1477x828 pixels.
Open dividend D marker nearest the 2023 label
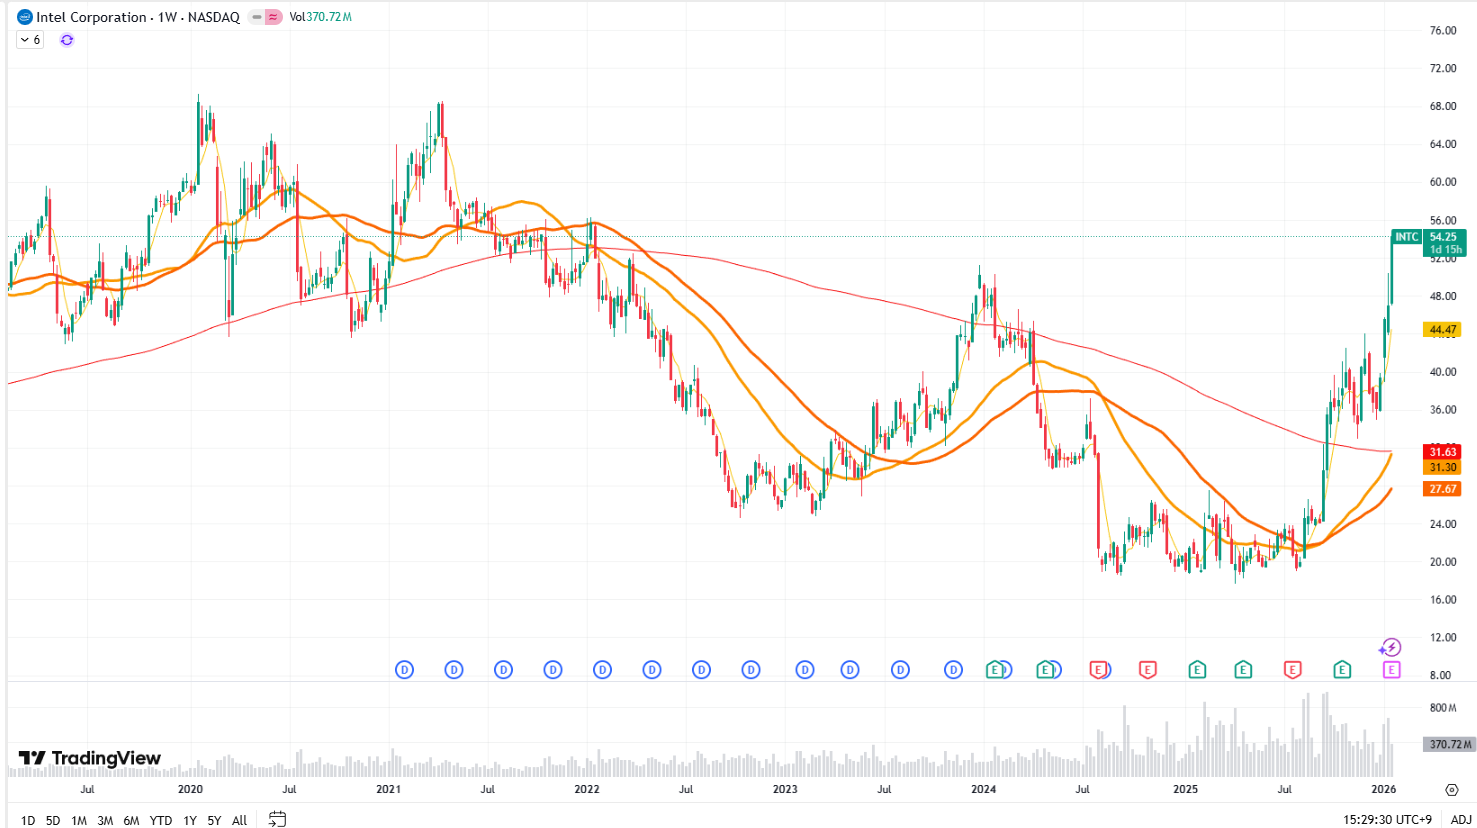pyautogui.click(x=805, y=670)
